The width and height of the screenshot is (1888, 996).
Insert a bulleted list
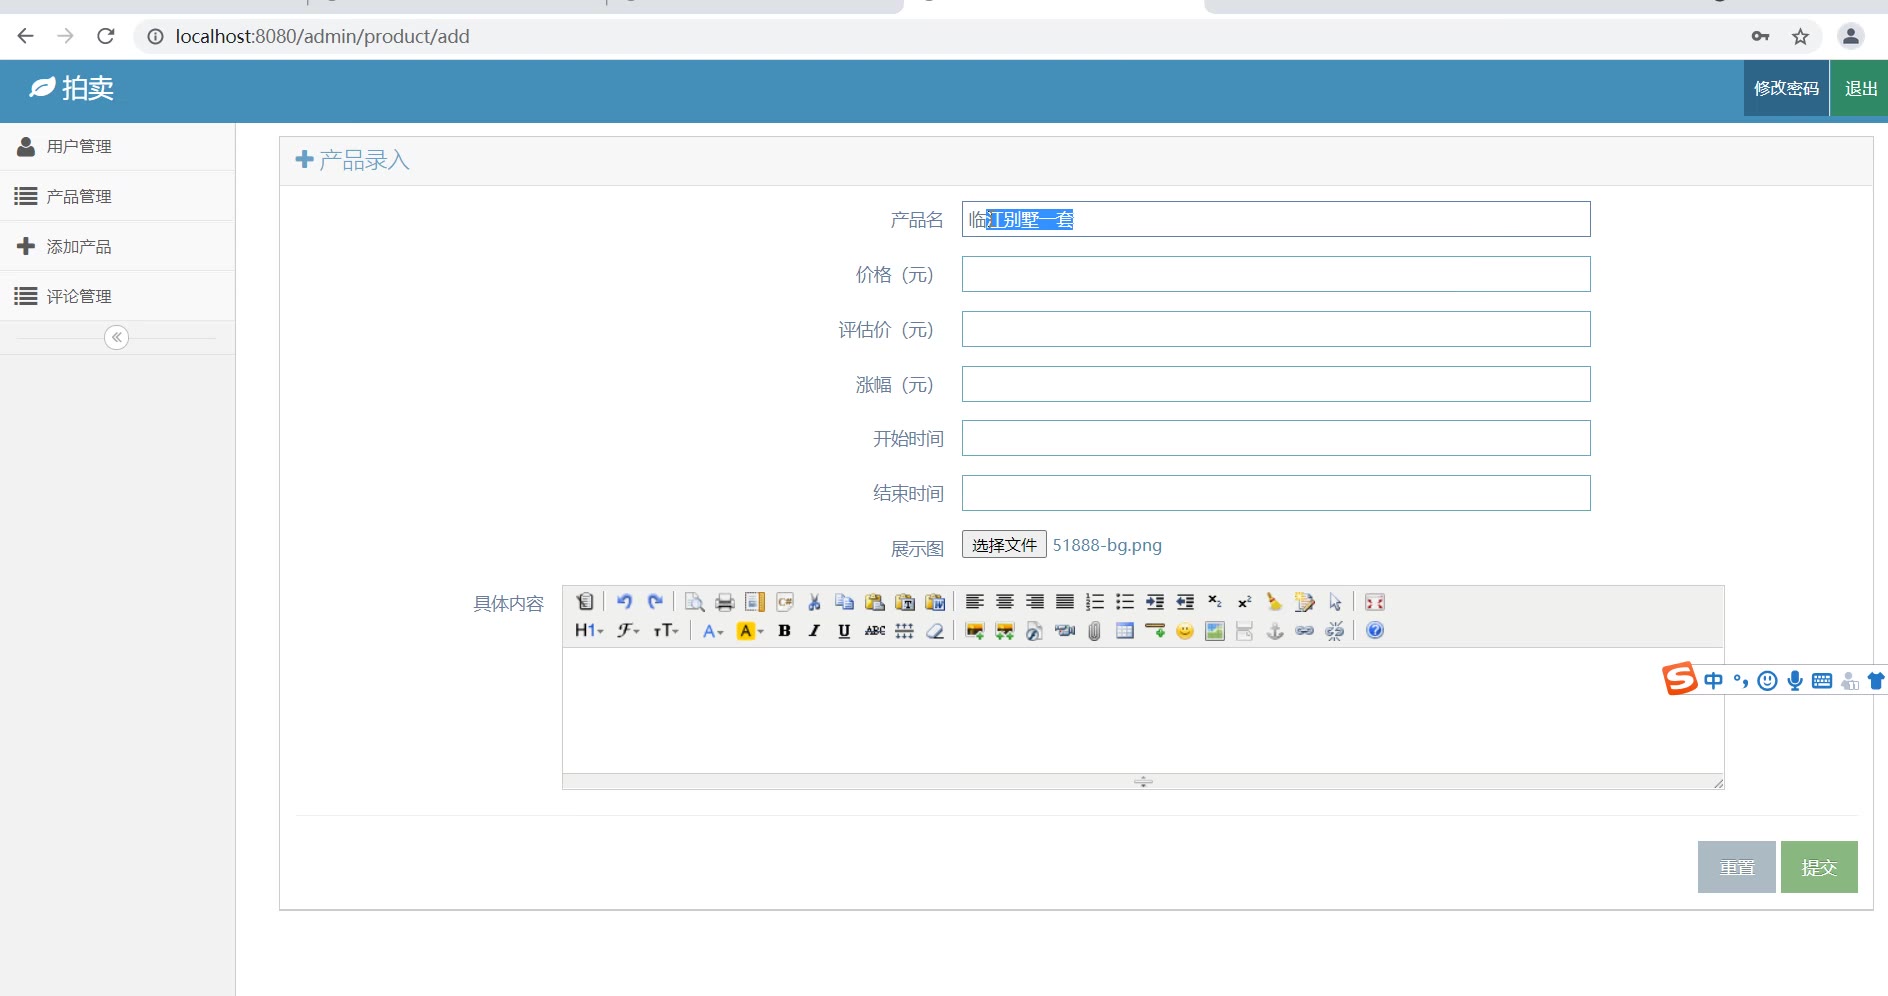click(1125, 602)
